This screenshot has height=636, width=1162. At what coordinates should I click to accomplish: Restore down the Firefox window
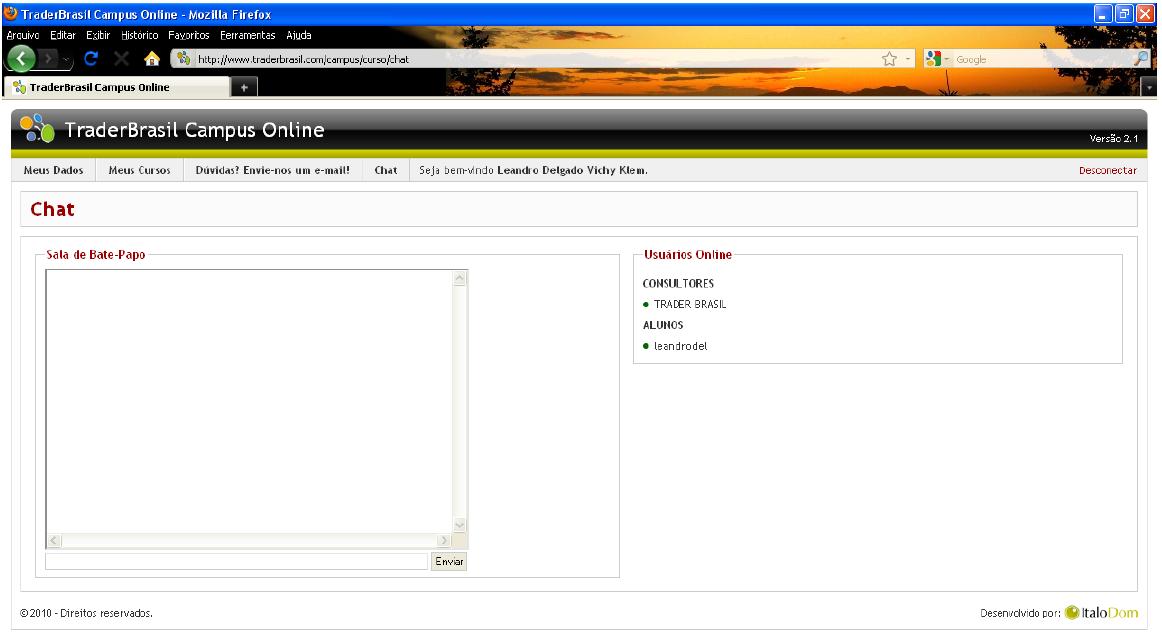click(x=1124, y=14)
